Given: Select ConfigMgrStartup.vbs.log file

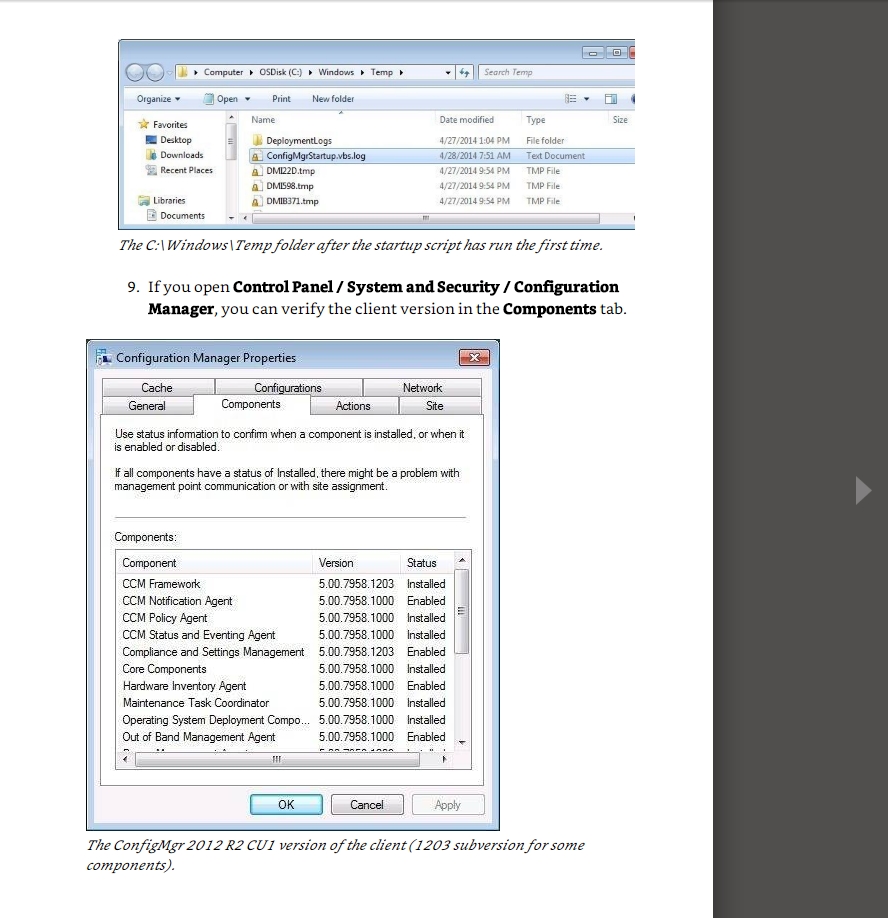Looking at the screenshot, I should pos(315,156).
